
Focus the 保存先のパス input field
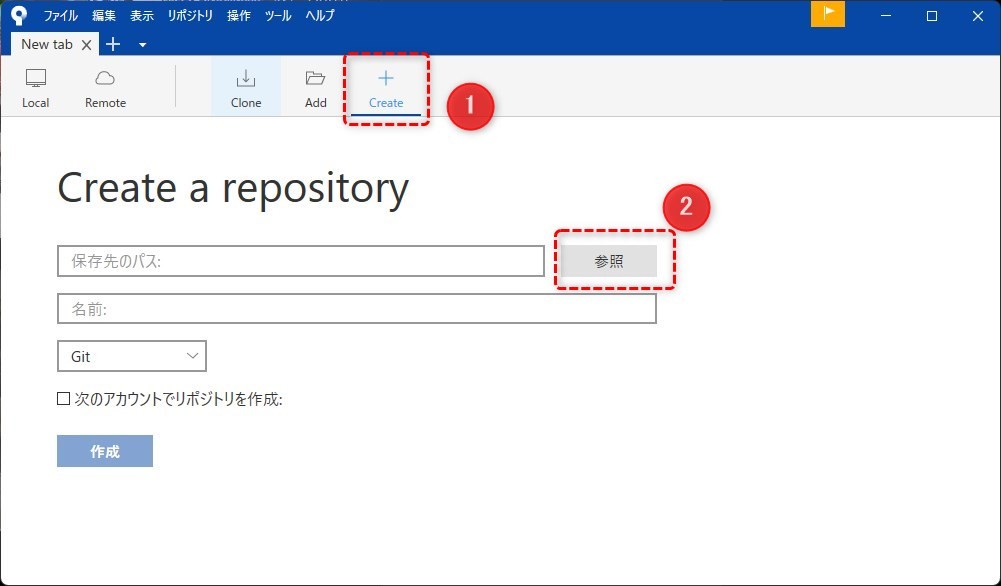tap(301, 261)
